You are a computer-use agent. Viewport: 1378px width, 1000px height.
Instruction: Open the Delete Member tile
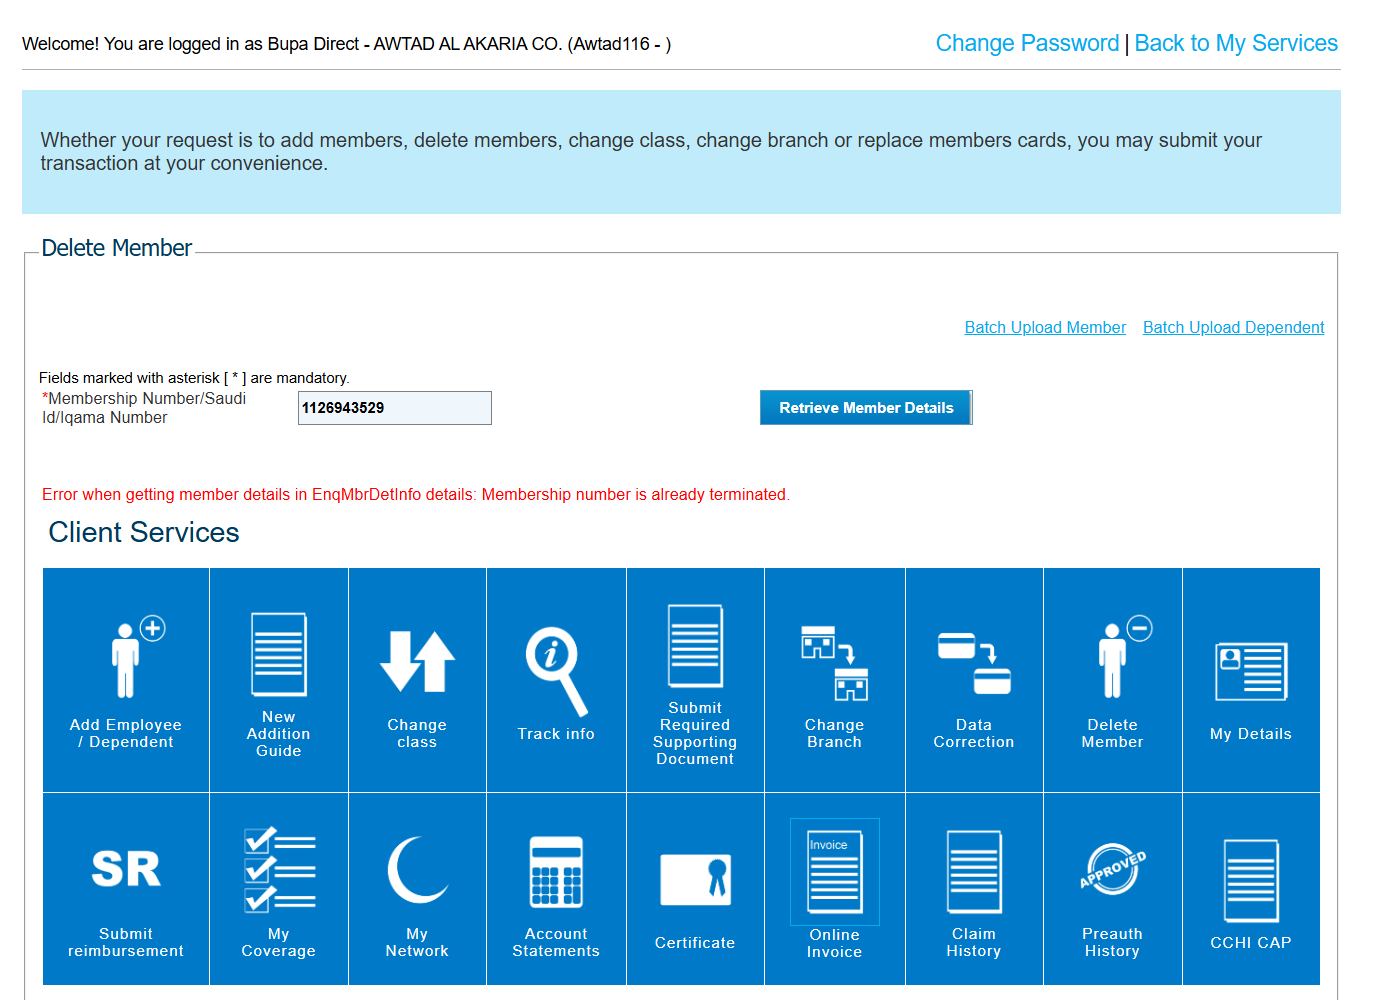point(1112,680)
